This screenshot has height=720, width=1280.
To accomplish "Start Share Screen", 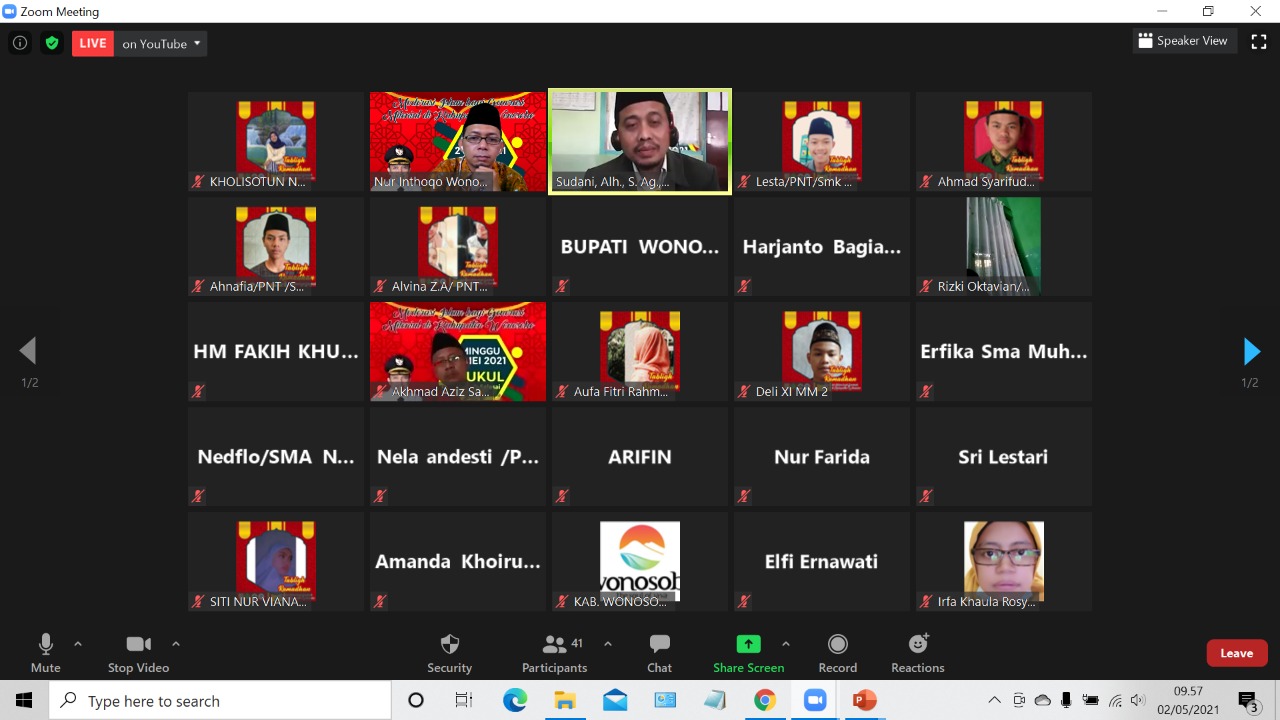I will click(x=748, y=653).
